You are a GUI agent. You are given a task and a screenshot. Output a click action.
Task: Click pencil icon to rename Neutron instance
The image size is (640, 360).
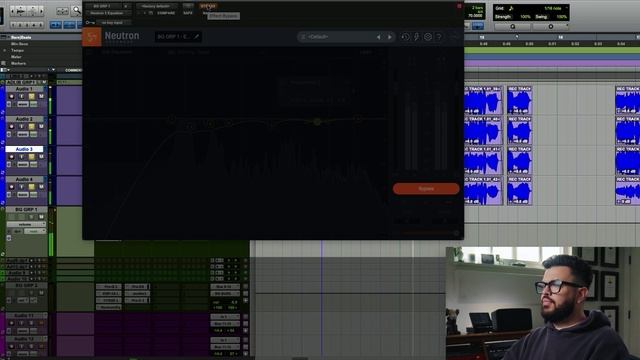pos(196,37)
